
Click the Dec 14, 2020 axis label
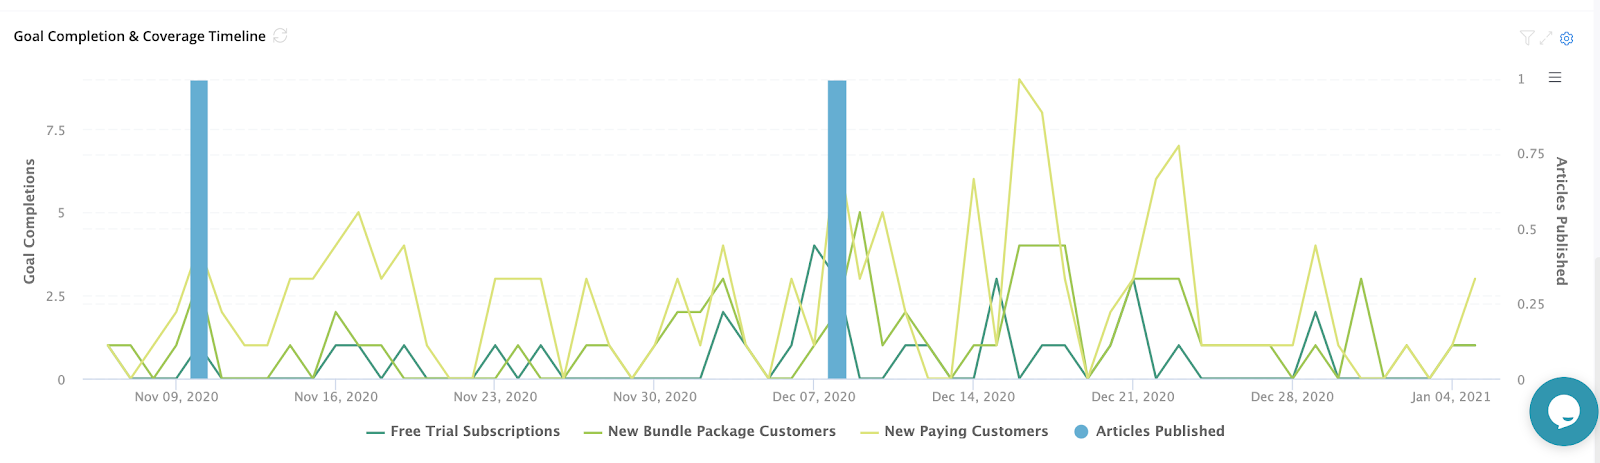pos(973,397)
